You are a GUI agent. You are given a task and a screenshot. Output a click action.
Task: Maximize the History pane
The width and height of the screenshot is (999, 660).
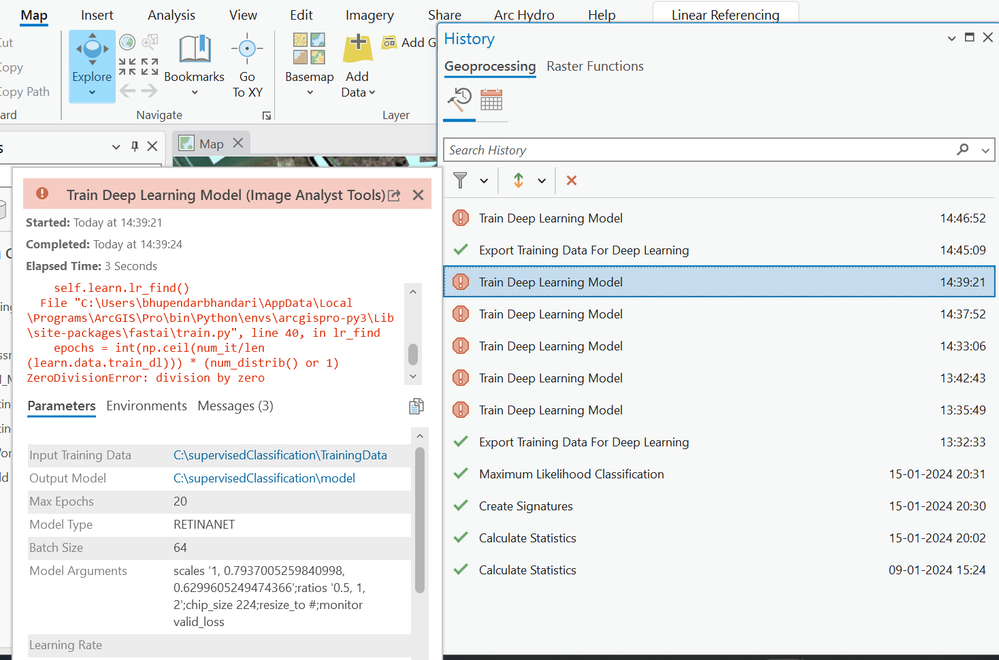[x=969, y=38]
